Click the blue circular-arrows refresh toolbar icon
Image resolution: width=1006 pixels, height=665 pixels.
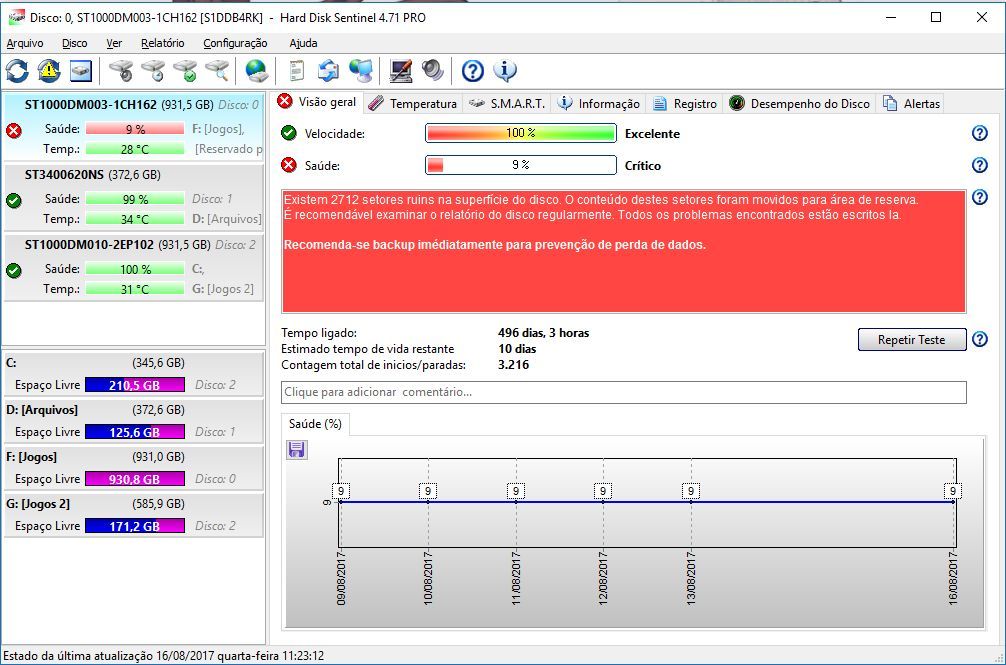click(17, 71)
